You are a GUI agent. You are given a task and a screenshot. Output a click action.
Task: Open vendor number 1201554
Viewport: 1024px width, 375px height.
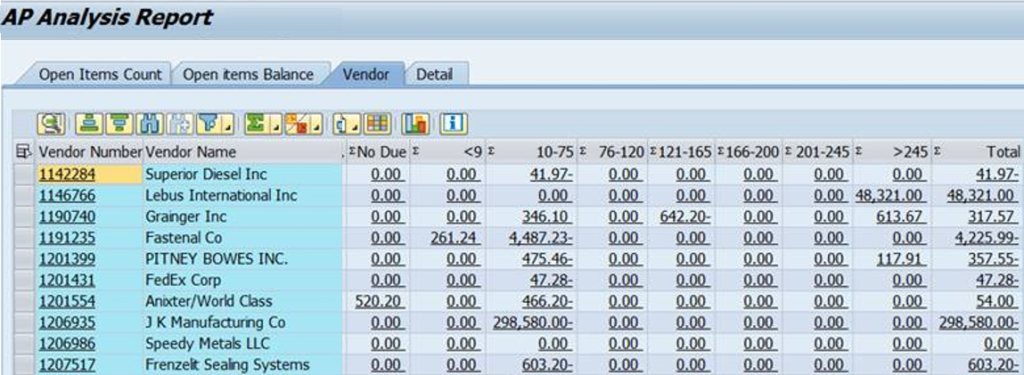68,301
